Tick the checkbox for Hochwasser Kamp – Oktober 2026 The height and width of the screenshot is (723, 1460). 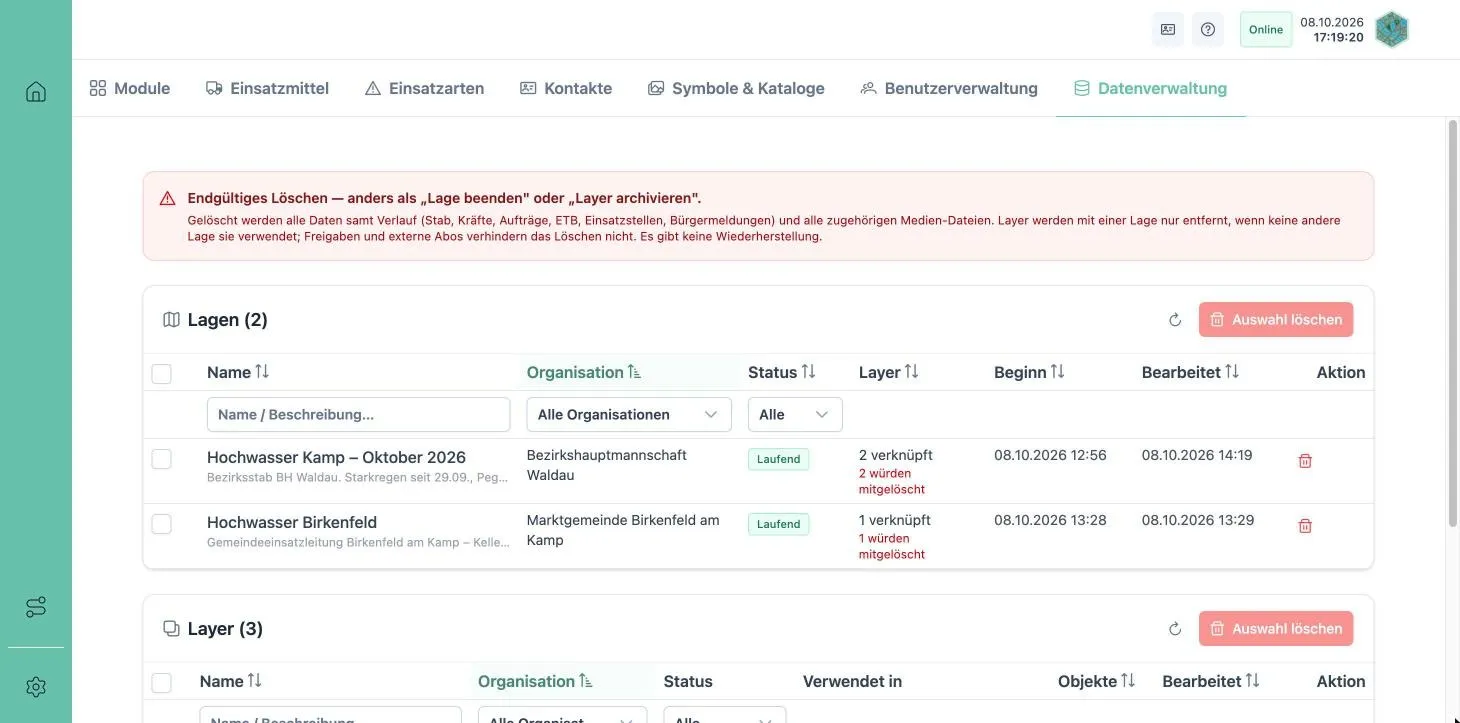click(x=161, y=459)
